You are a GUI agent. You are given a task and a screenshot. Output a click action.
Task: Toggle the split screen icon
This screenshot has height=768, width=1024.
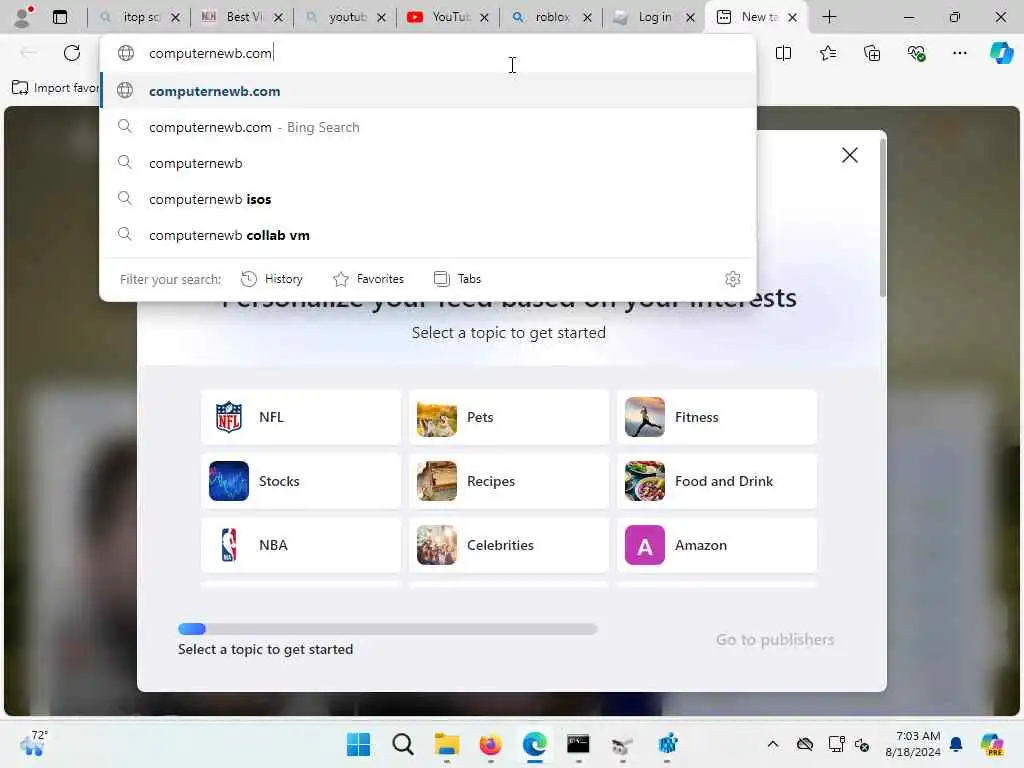point(783,53)
